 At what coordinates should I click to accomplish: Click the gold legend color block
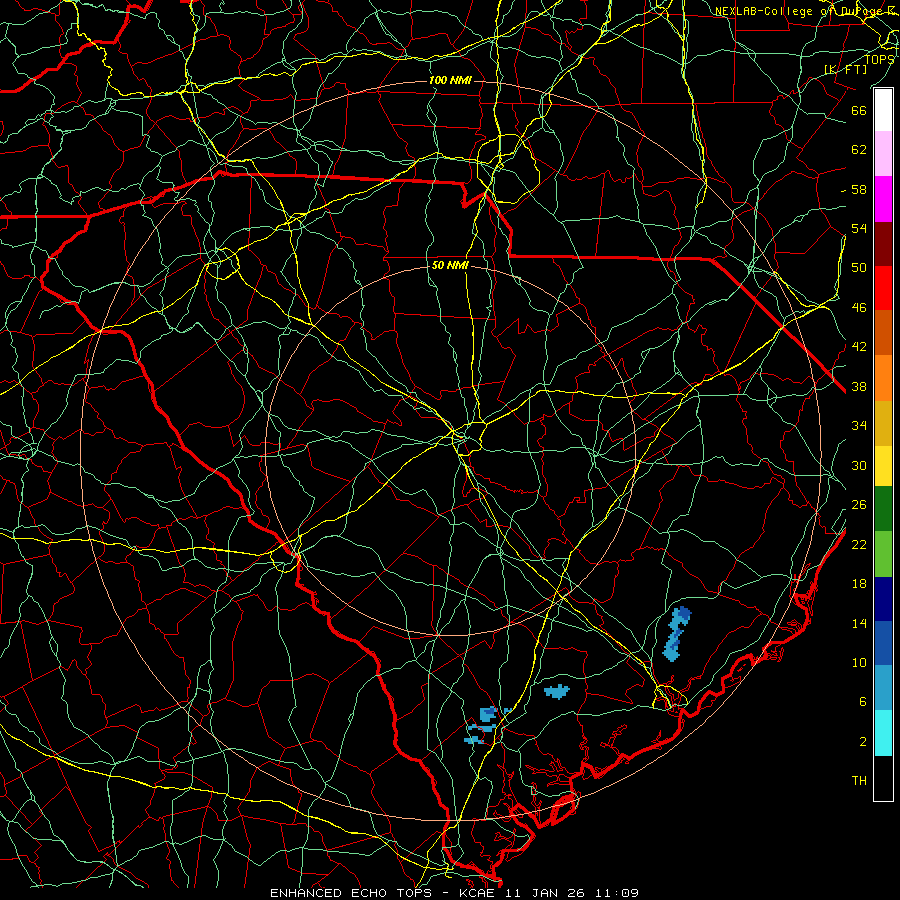pos(883,423)
